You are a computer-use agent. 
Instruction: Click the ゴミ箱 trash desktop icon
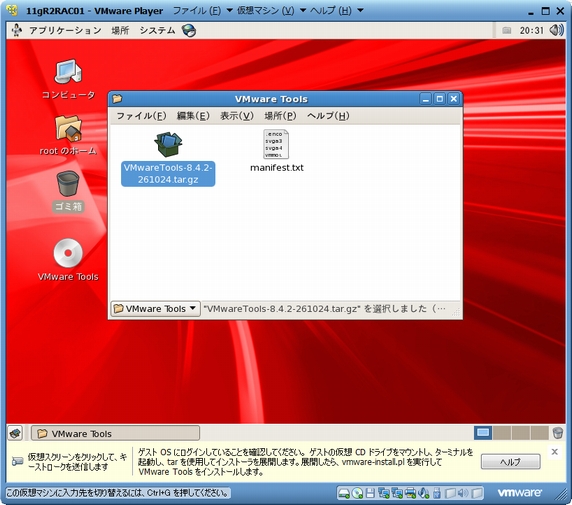point(68,184)
